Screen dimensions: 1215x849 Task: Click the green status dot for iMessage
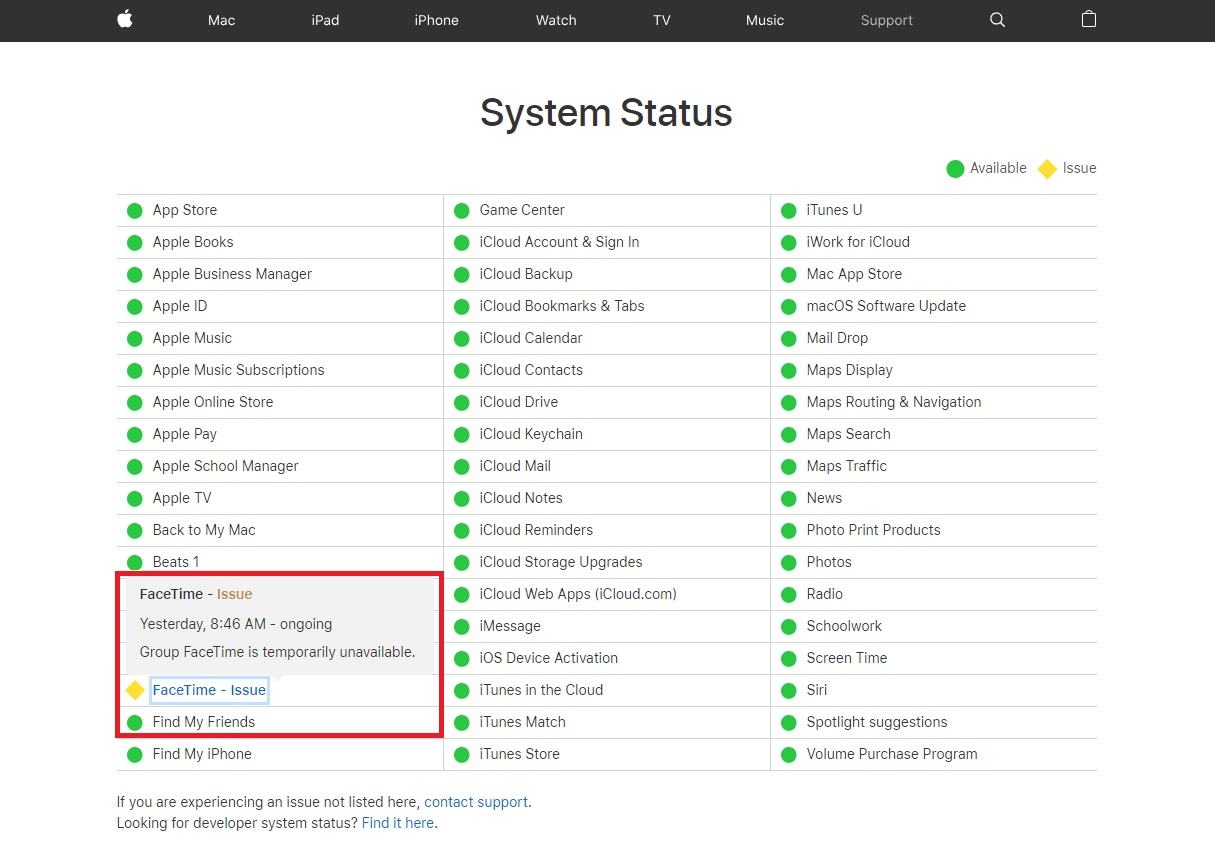[x=462, y=626]
